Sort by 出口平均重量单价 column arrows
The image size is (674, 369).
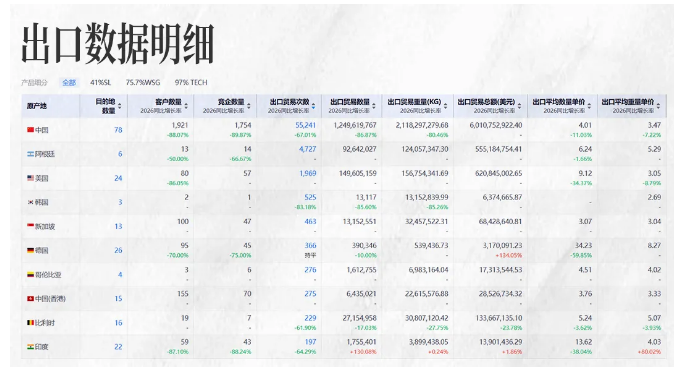[x=658, y=106]
